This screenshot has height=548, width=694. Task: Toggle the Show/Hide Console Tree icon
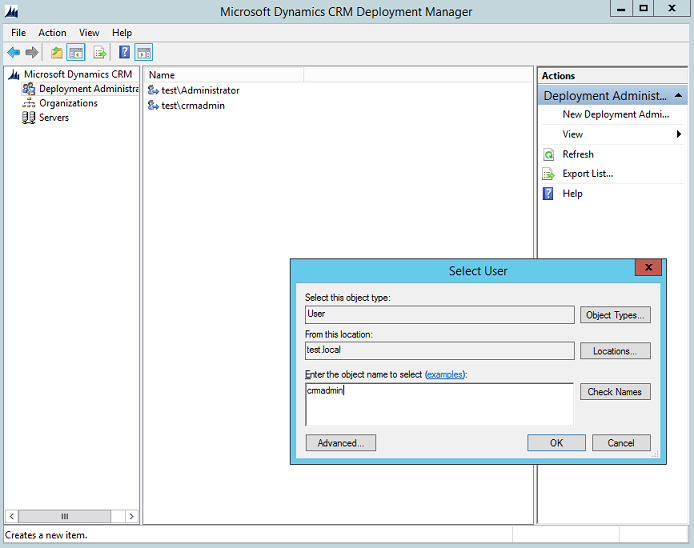[76, 53]
